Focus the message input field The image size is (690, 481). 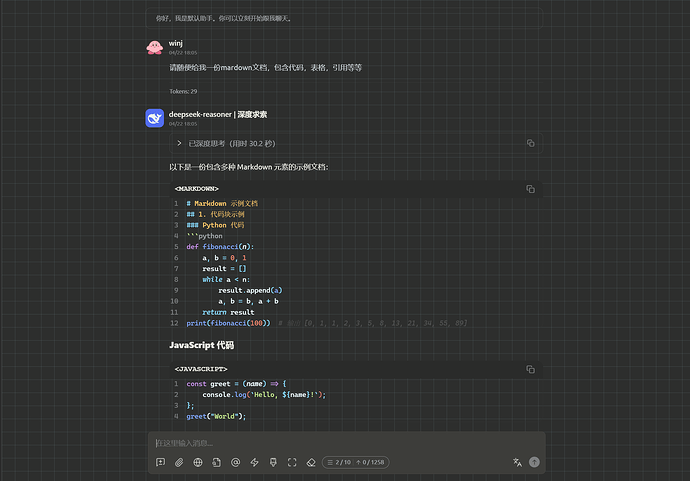tap(346, 443)
